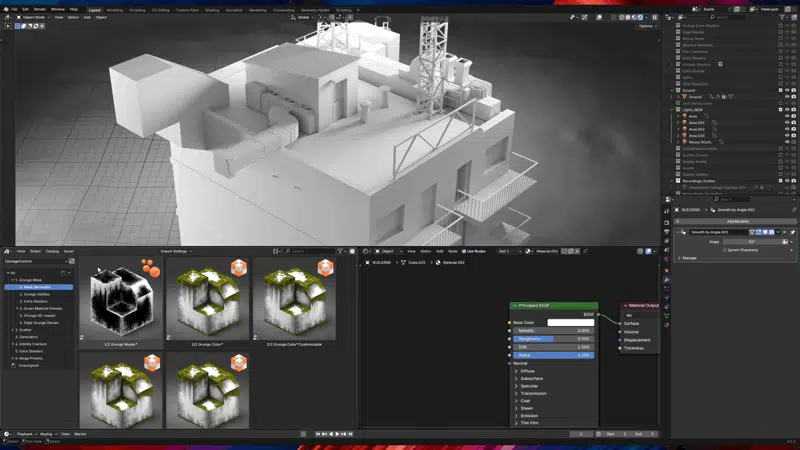This screenshot has width=800, height=450.
Task: Click the Add menu in 3D viewport header
Action: point(87,17)
